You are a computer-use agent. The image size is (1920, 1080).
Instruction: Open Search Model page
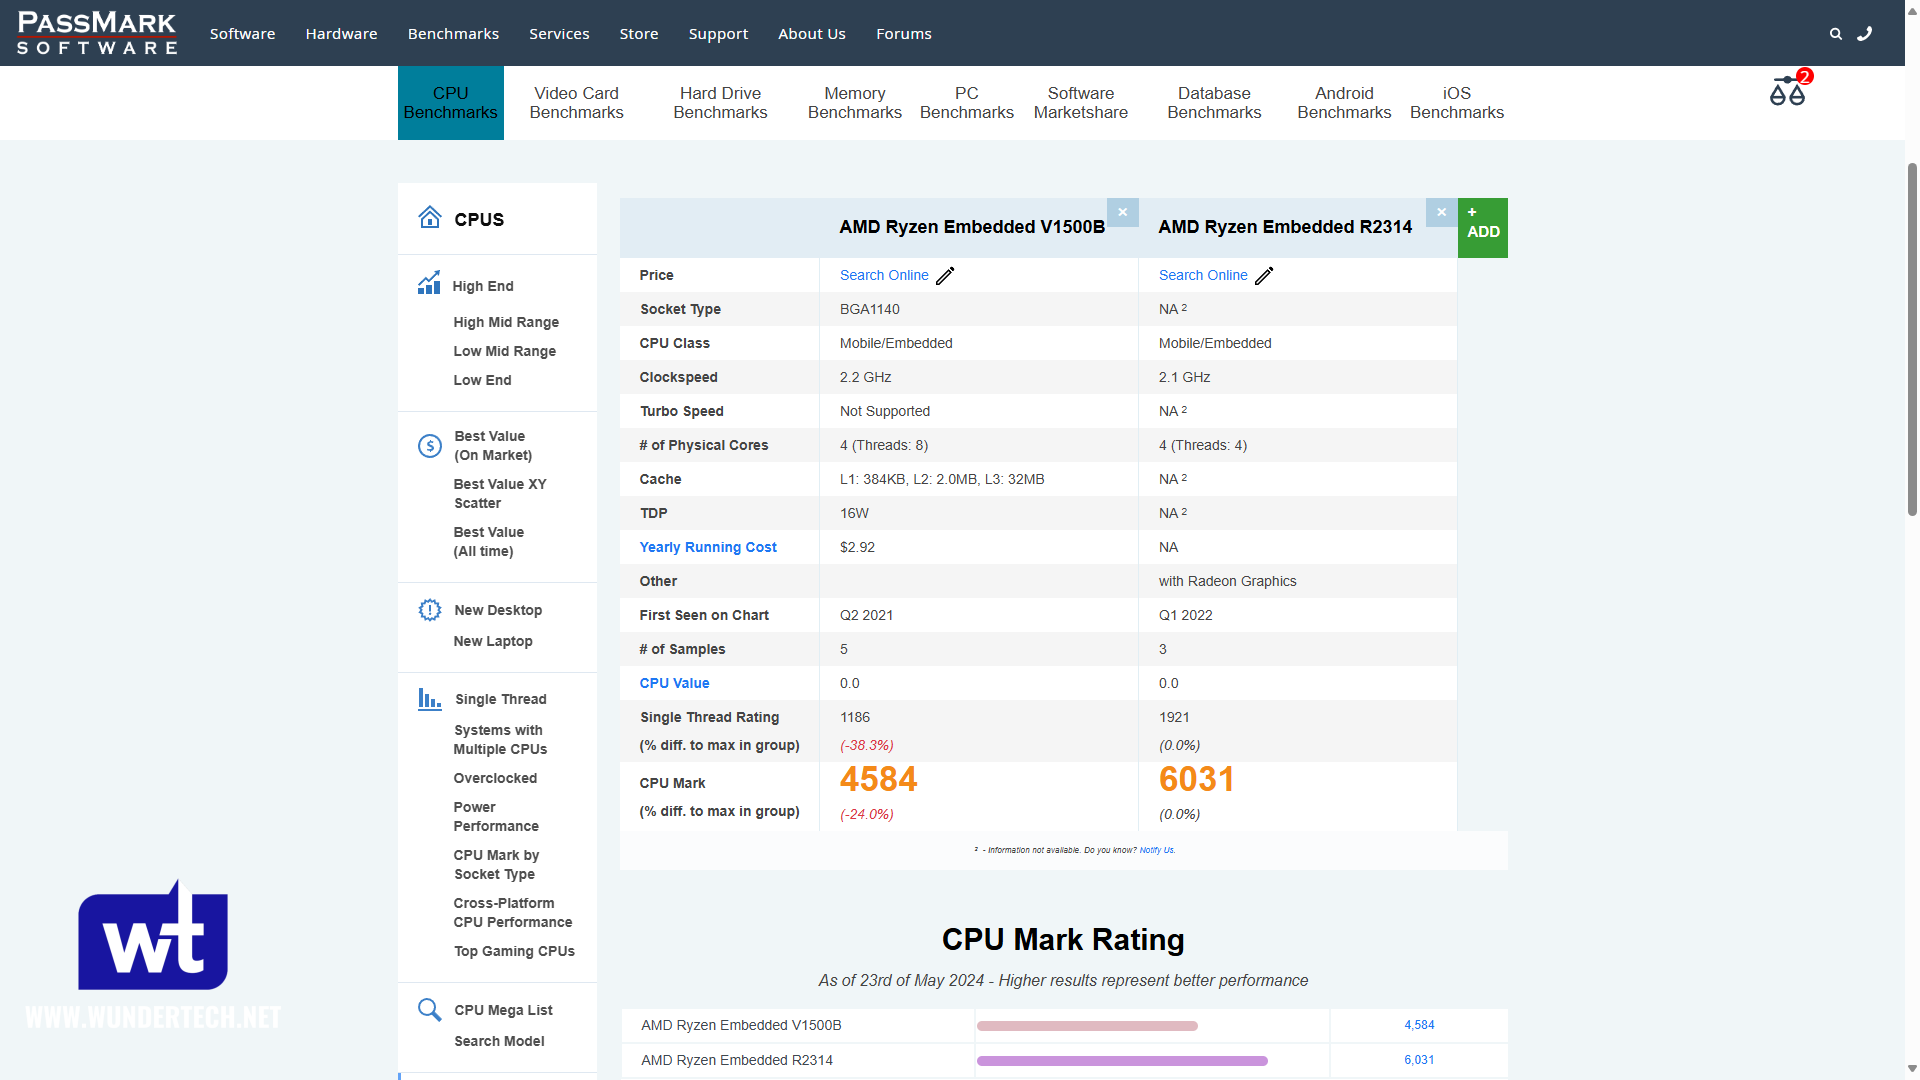(499, 1041)
